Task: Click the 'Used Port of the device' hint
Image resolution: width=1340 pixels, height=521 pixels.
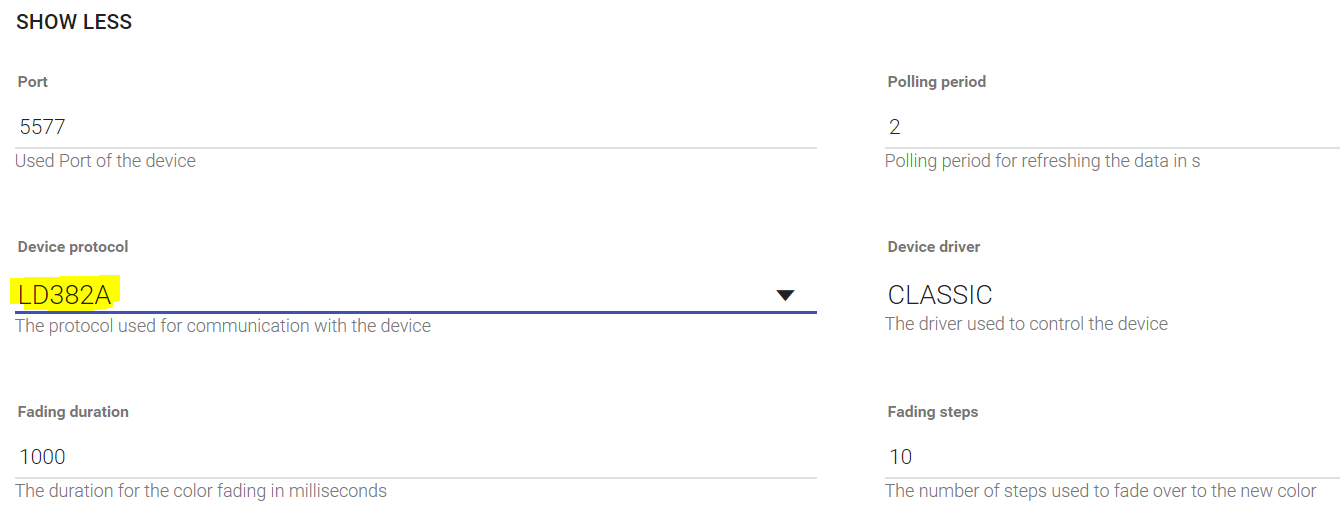Action: (106, 161)
